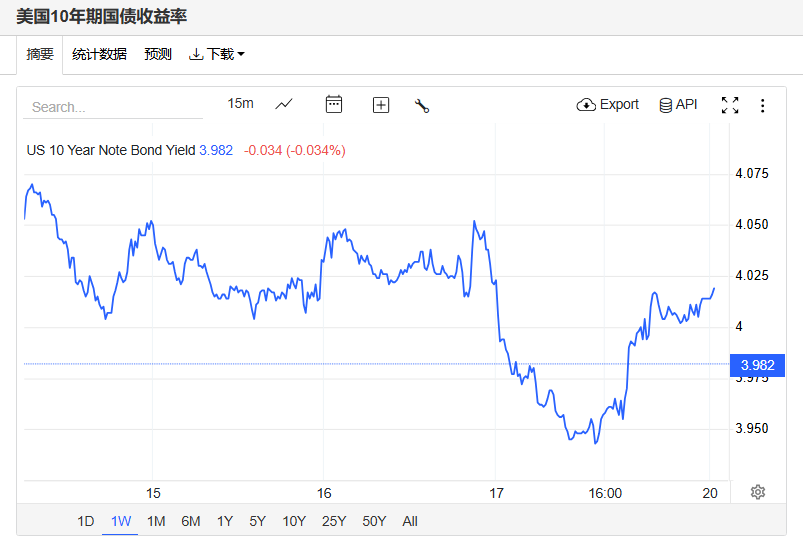Viewport: 803px width, 546px height.
Task: Click the 20 date axis label
Action: pos(710,493)
